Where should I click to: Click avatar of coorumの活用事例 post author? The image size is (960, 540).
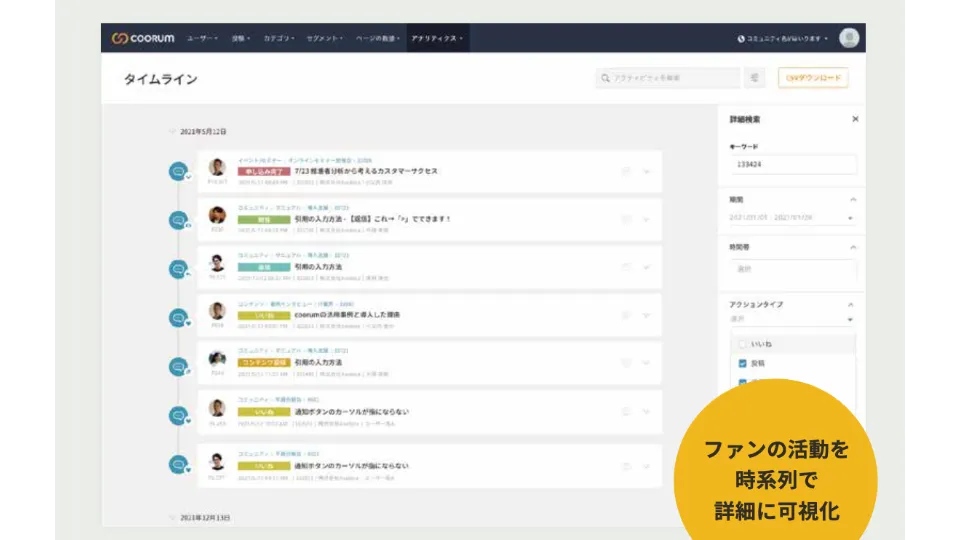tap(217, 310)
